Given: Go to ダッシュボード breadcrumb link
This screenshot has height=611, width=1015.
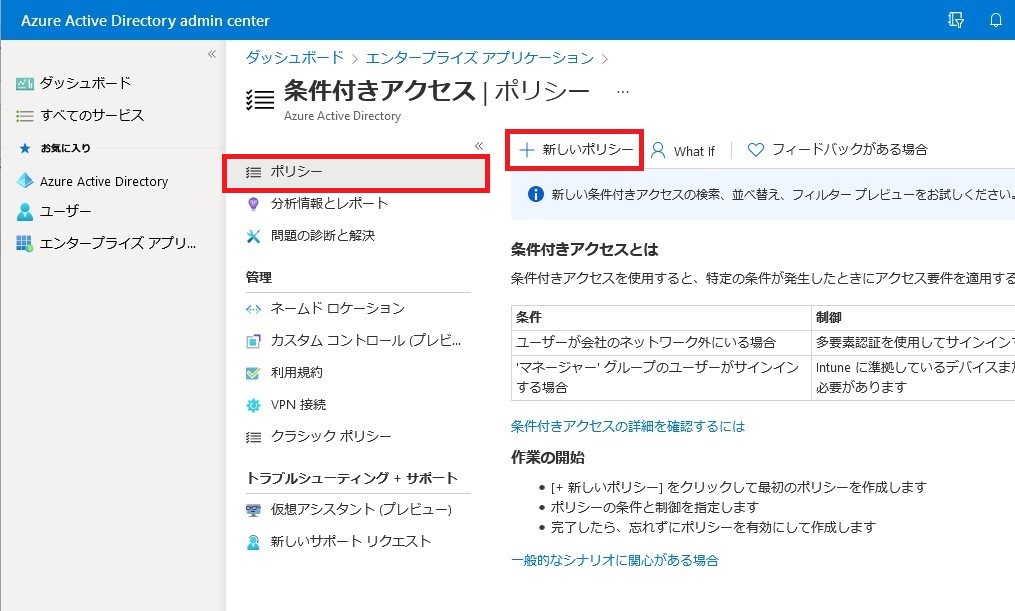Looking at the screenshot, I should pos(295,58).
